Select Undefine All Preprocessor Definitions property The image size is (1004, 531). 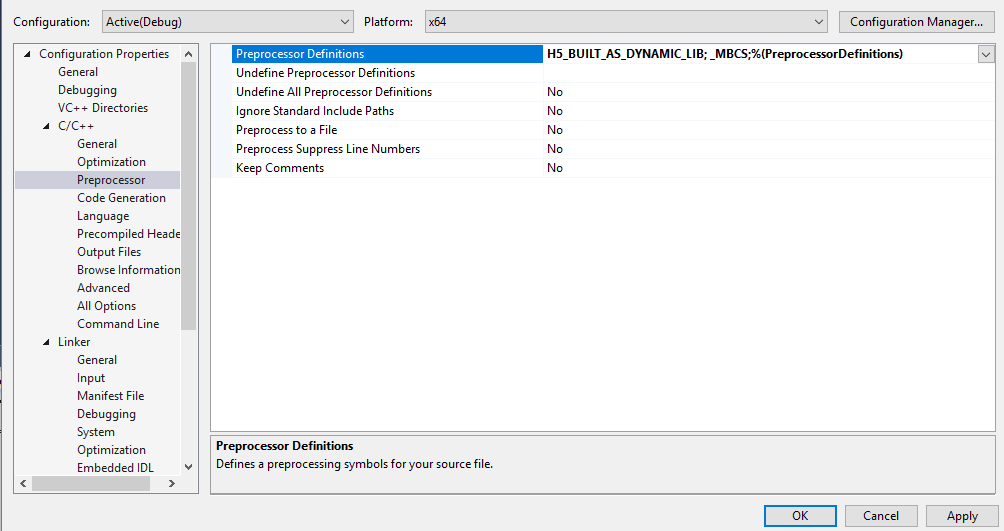pos(387,92)
